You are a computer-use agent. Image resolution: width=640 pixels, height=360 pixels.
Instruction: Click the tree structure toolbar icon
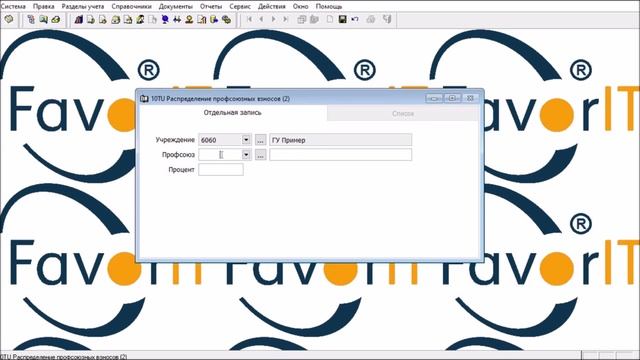pos(31,19)
